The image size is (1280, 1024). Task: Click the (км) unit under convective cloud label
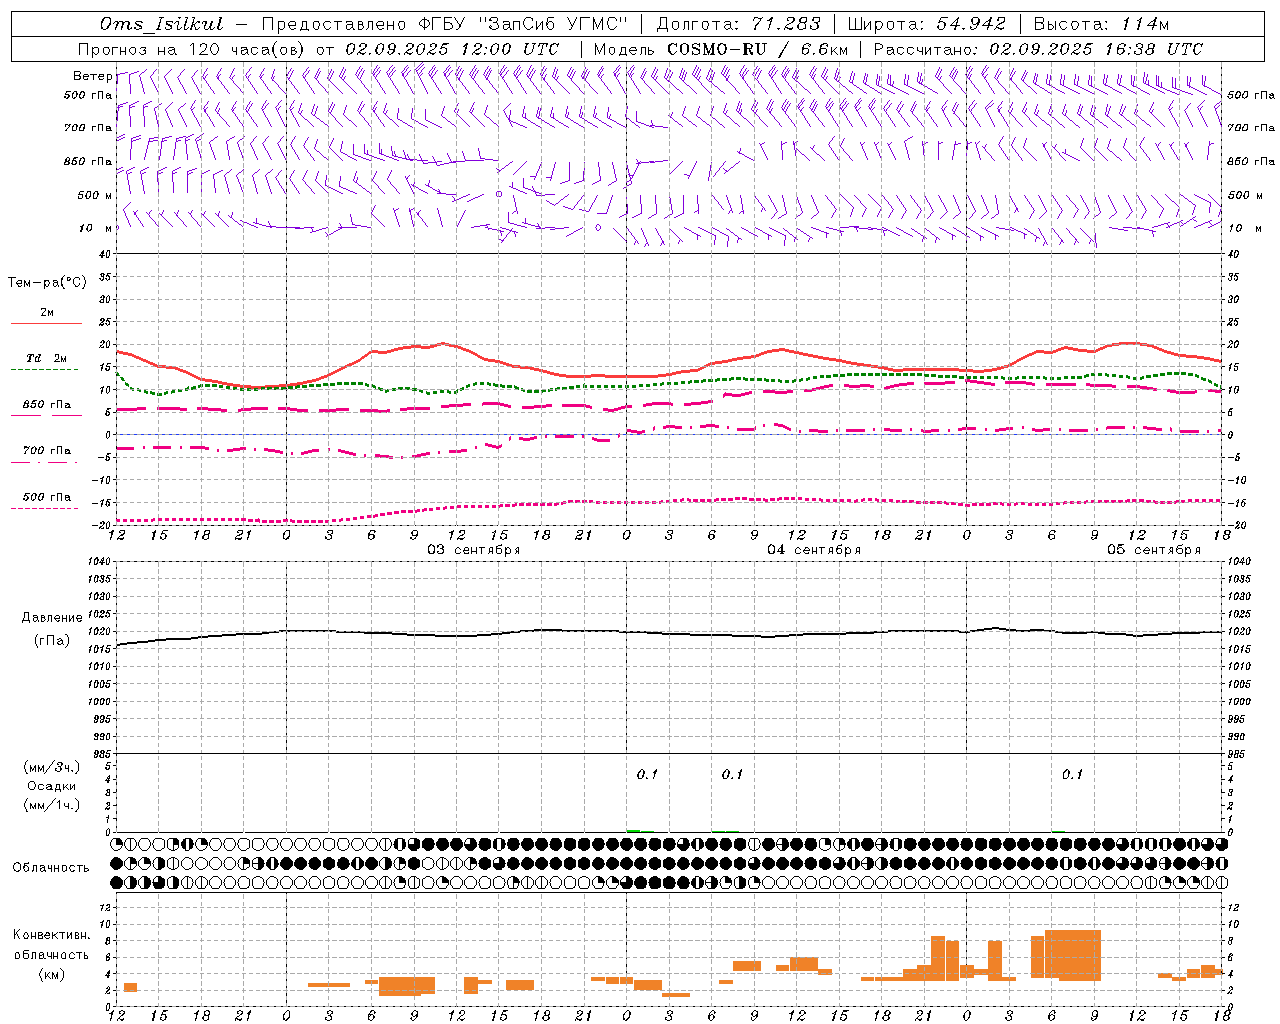tap(52, 973)
